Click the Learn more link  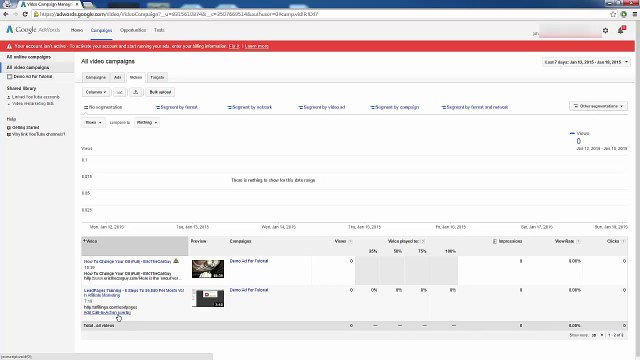pyautogui.click(x=257, y=46)
